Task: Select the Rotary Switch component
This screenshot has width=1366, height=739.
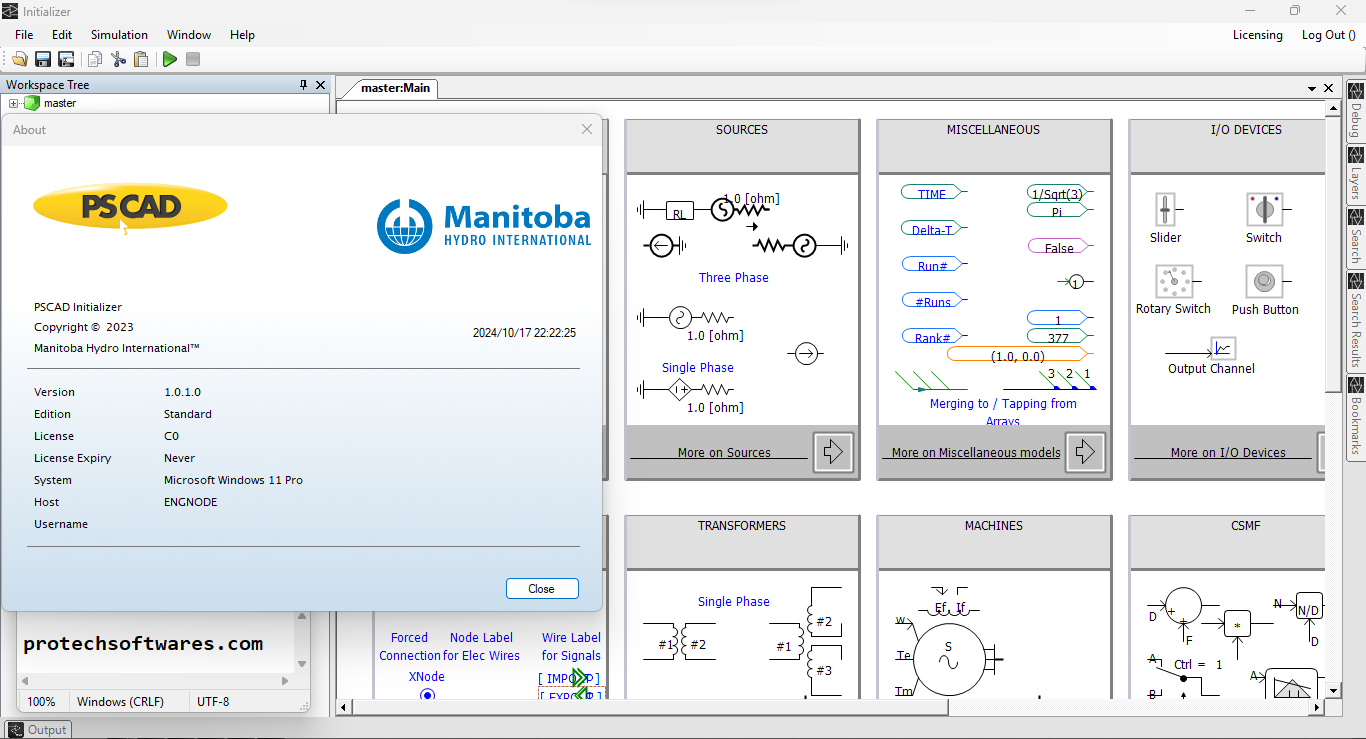Action: tap(1174, 282)
